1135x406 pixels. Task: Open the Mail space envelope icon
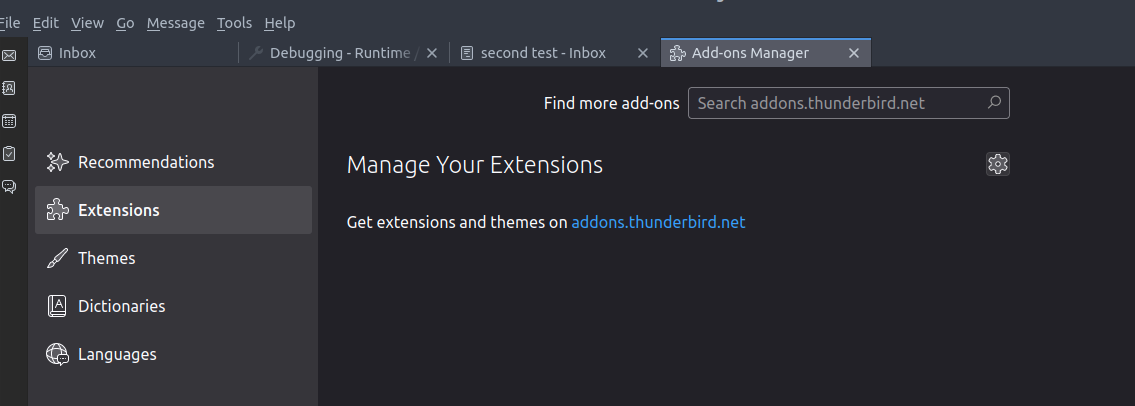[x=9, y=56]
